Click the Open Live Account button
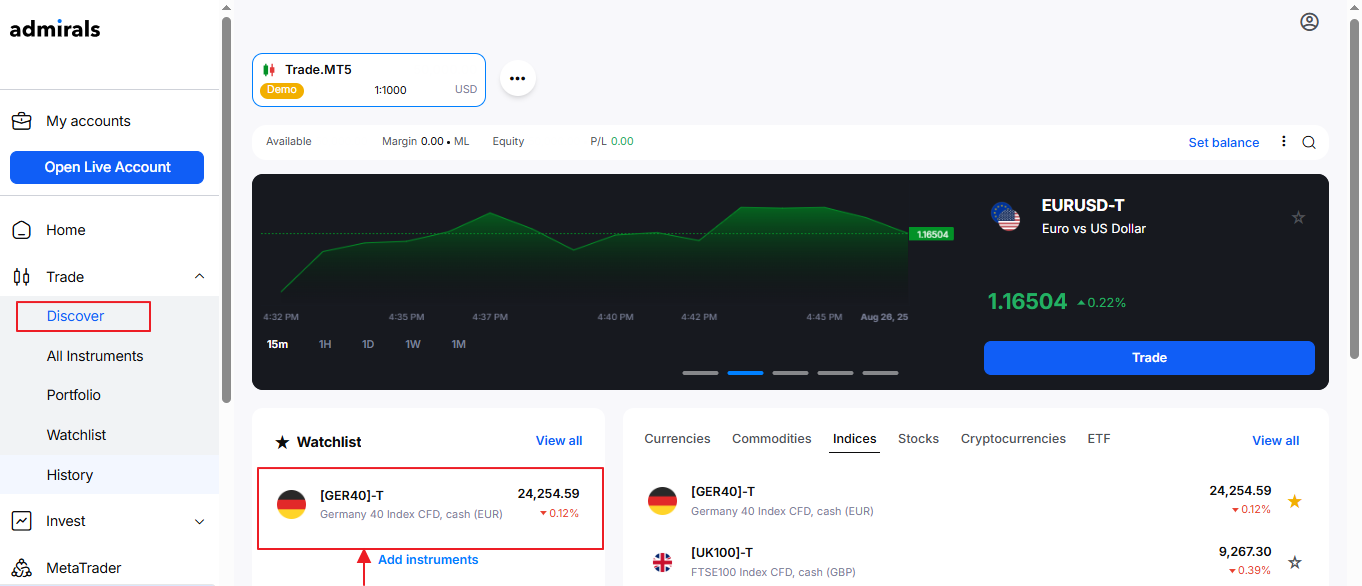 (107, 167)
